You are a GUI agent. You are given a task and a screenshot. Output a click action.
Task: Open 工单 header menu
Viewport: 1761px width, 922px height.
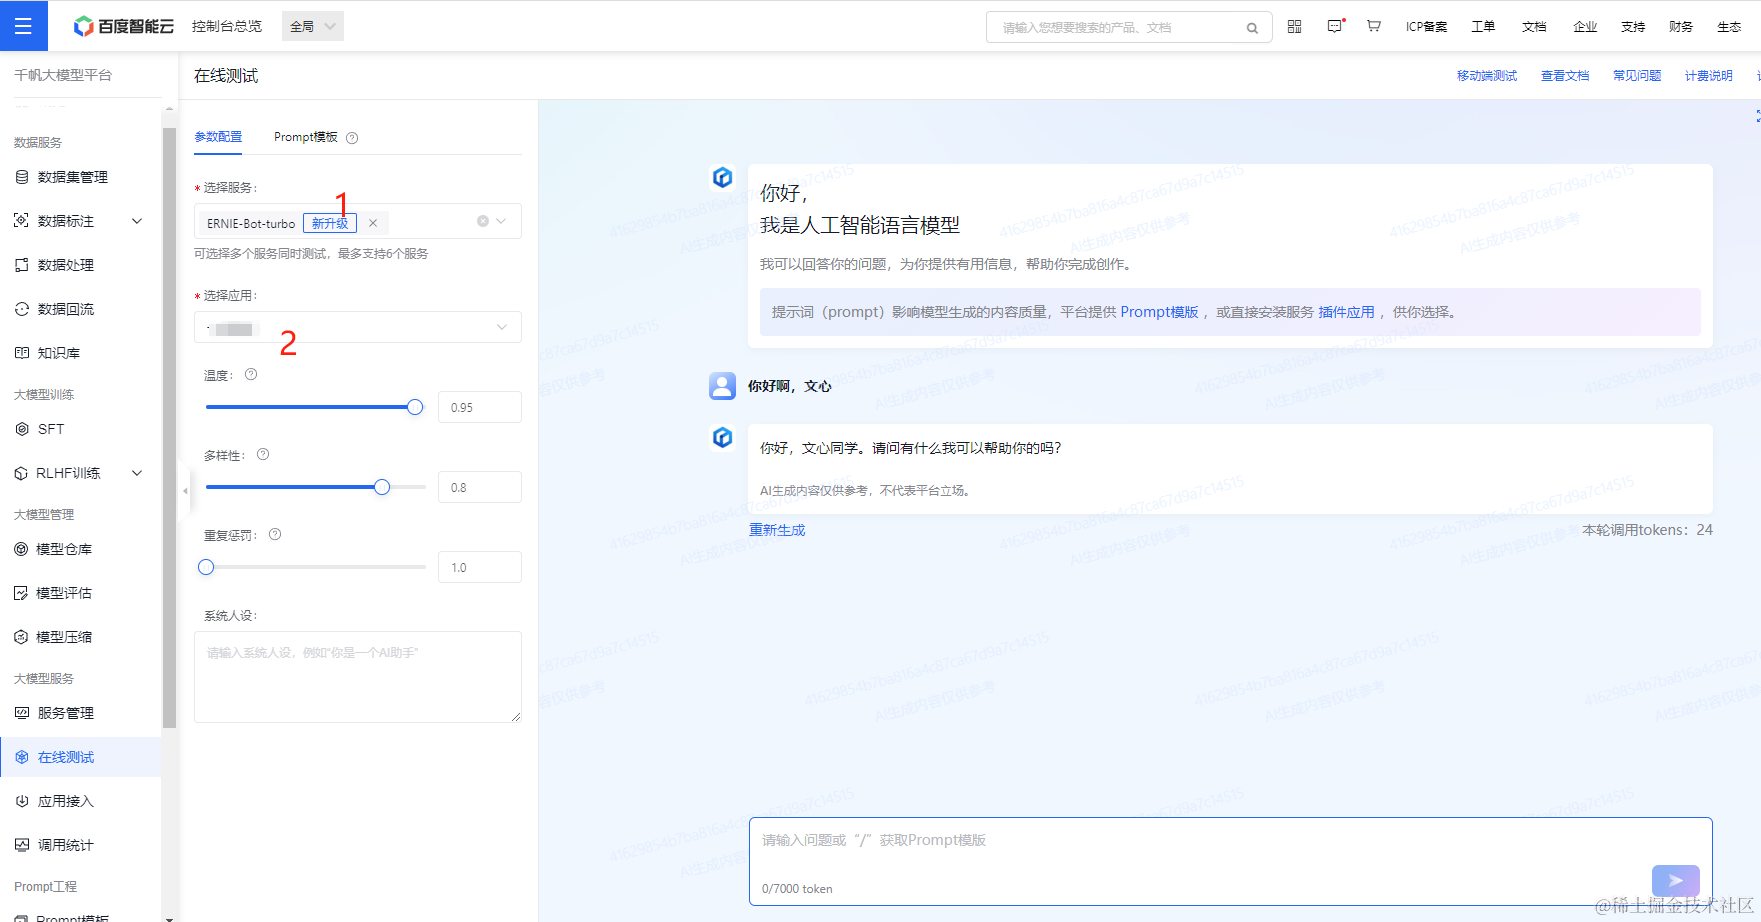pos(1483,27)
